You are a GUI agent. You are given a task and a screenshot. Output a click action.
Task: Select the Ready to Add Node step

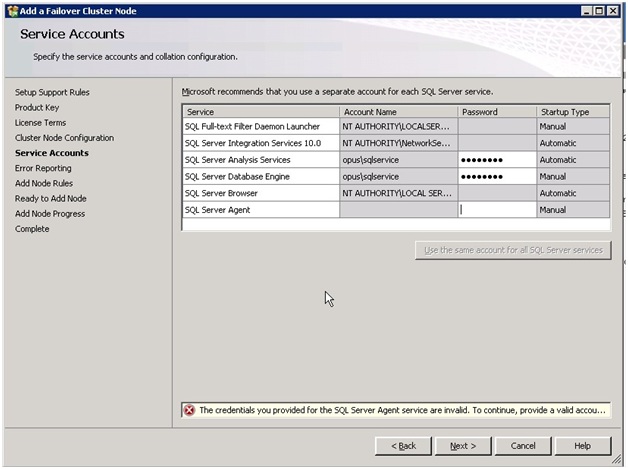coord(50,199)
